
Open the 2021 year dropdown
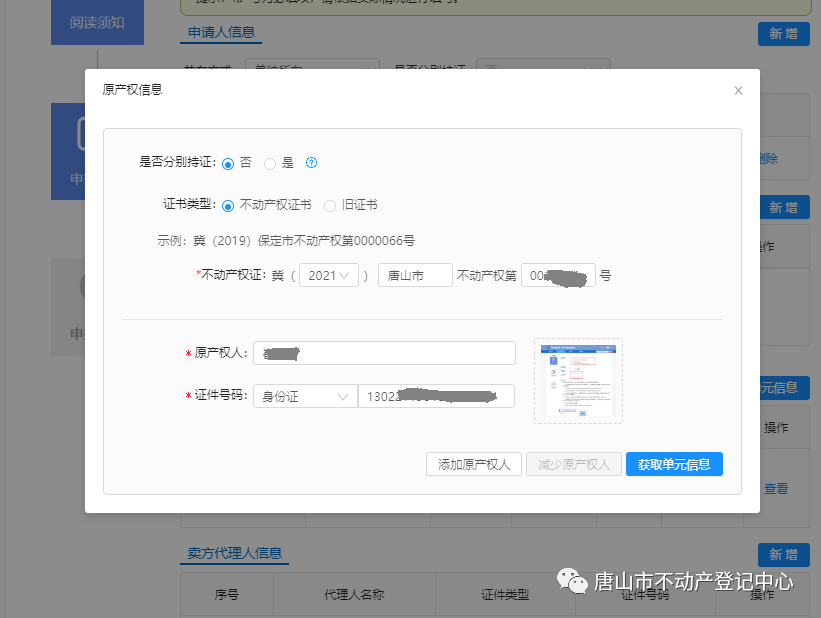pos(329,275)
